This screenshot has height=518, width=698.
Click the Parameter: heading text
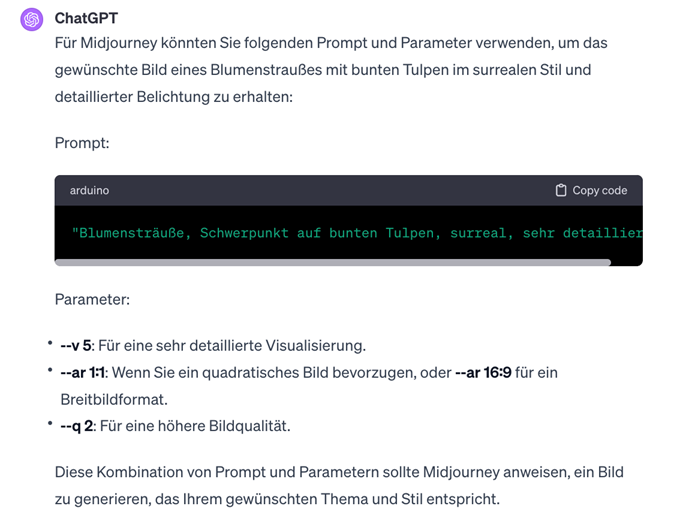coord(92,299)
